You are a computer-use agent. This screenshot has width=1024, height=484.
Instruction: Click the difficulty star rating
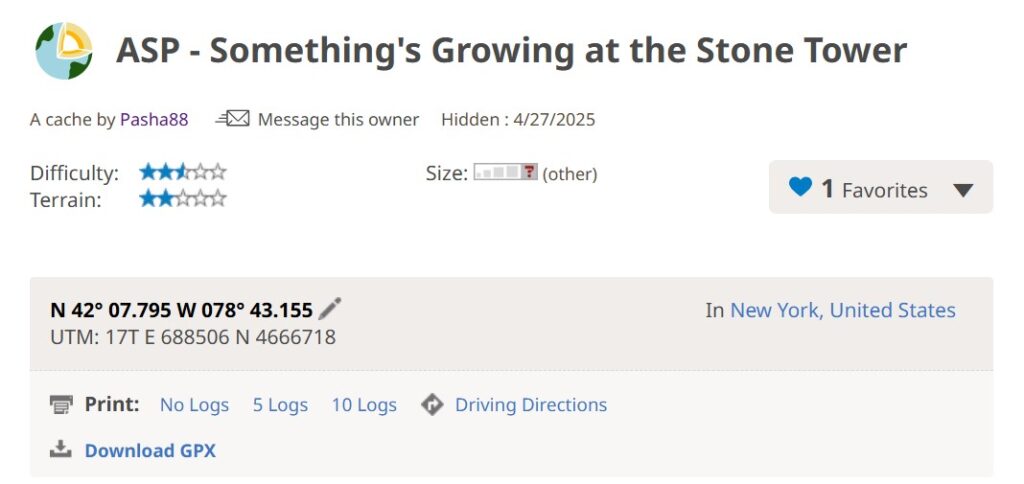point(183,172)
